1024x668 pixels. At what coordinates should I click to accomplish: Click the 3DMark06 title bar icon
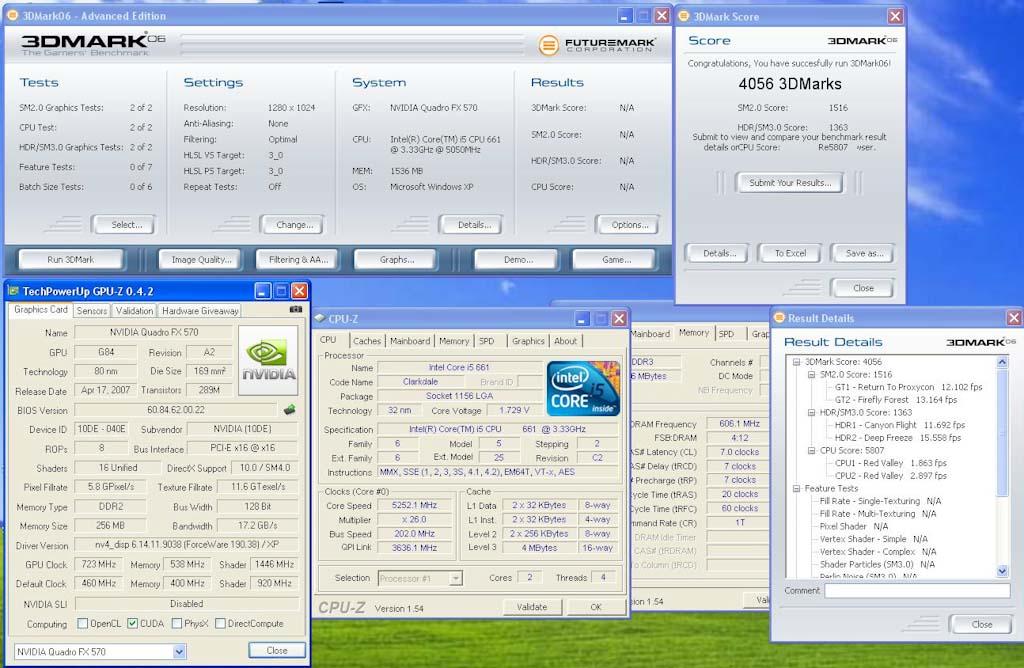[12, 15]
